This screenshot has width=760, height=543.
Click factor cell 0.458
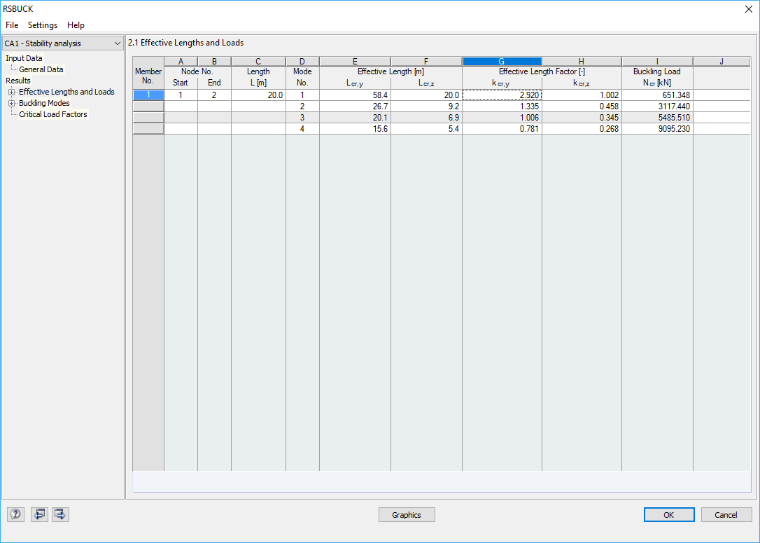[581, 106]
